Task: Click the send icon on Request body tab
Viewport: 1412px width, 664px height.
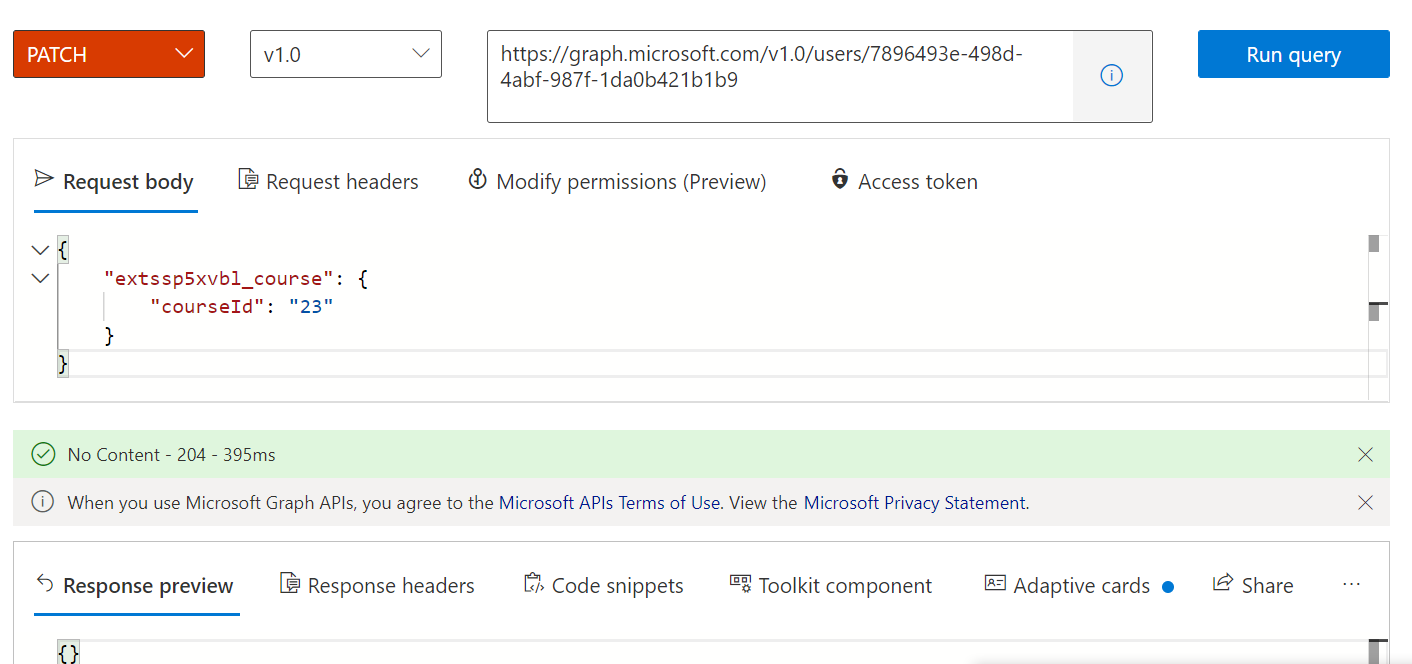Action: click(42, 180)
